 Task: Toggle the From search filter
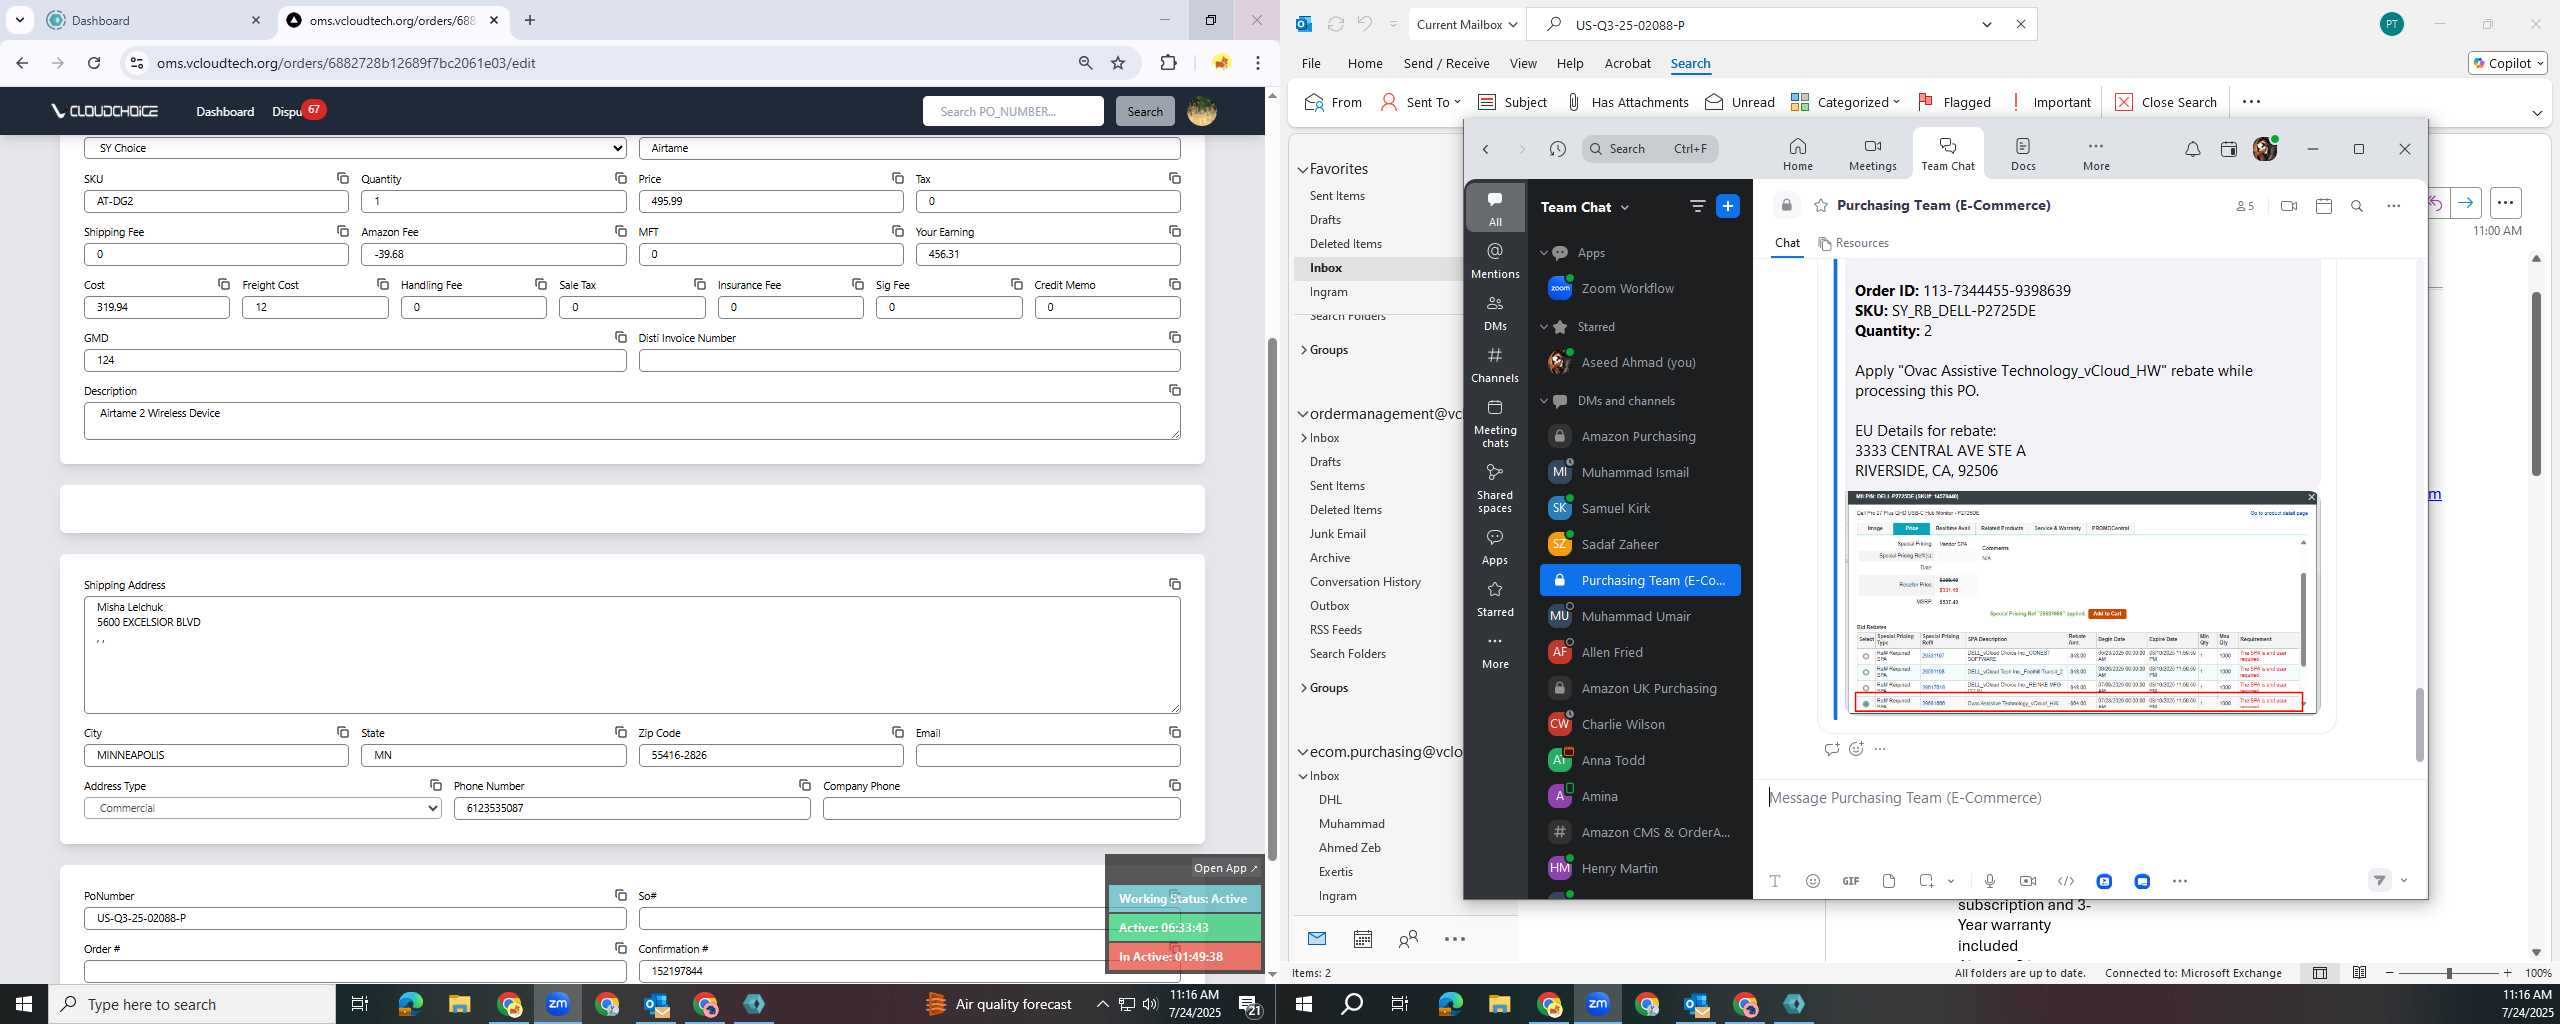[1333, 102]
